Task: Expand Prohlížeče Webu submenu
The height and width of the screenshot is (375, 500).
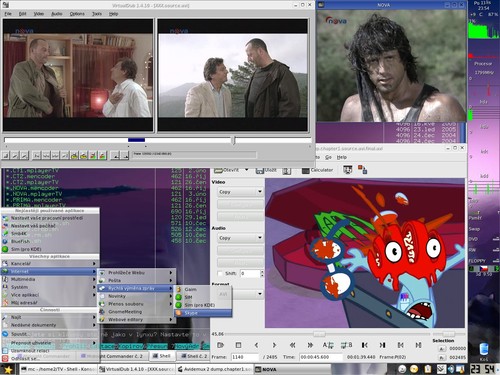Action: 136,273
